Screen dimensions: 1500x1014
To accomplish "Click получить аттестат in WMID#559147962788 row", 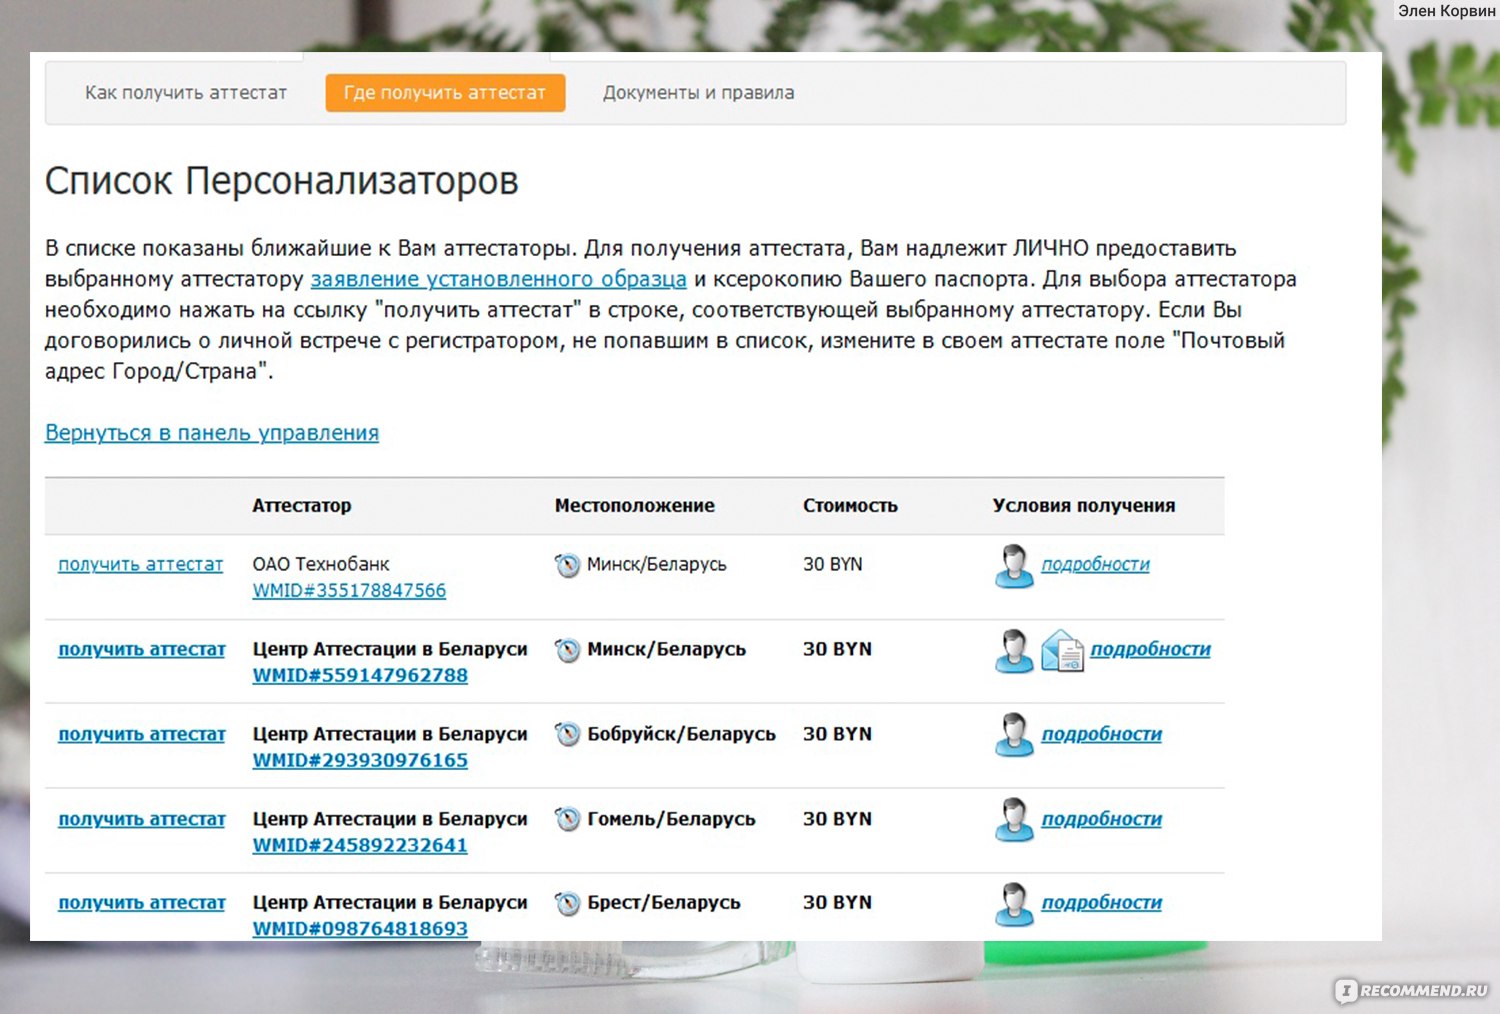I will pos(142,649).
